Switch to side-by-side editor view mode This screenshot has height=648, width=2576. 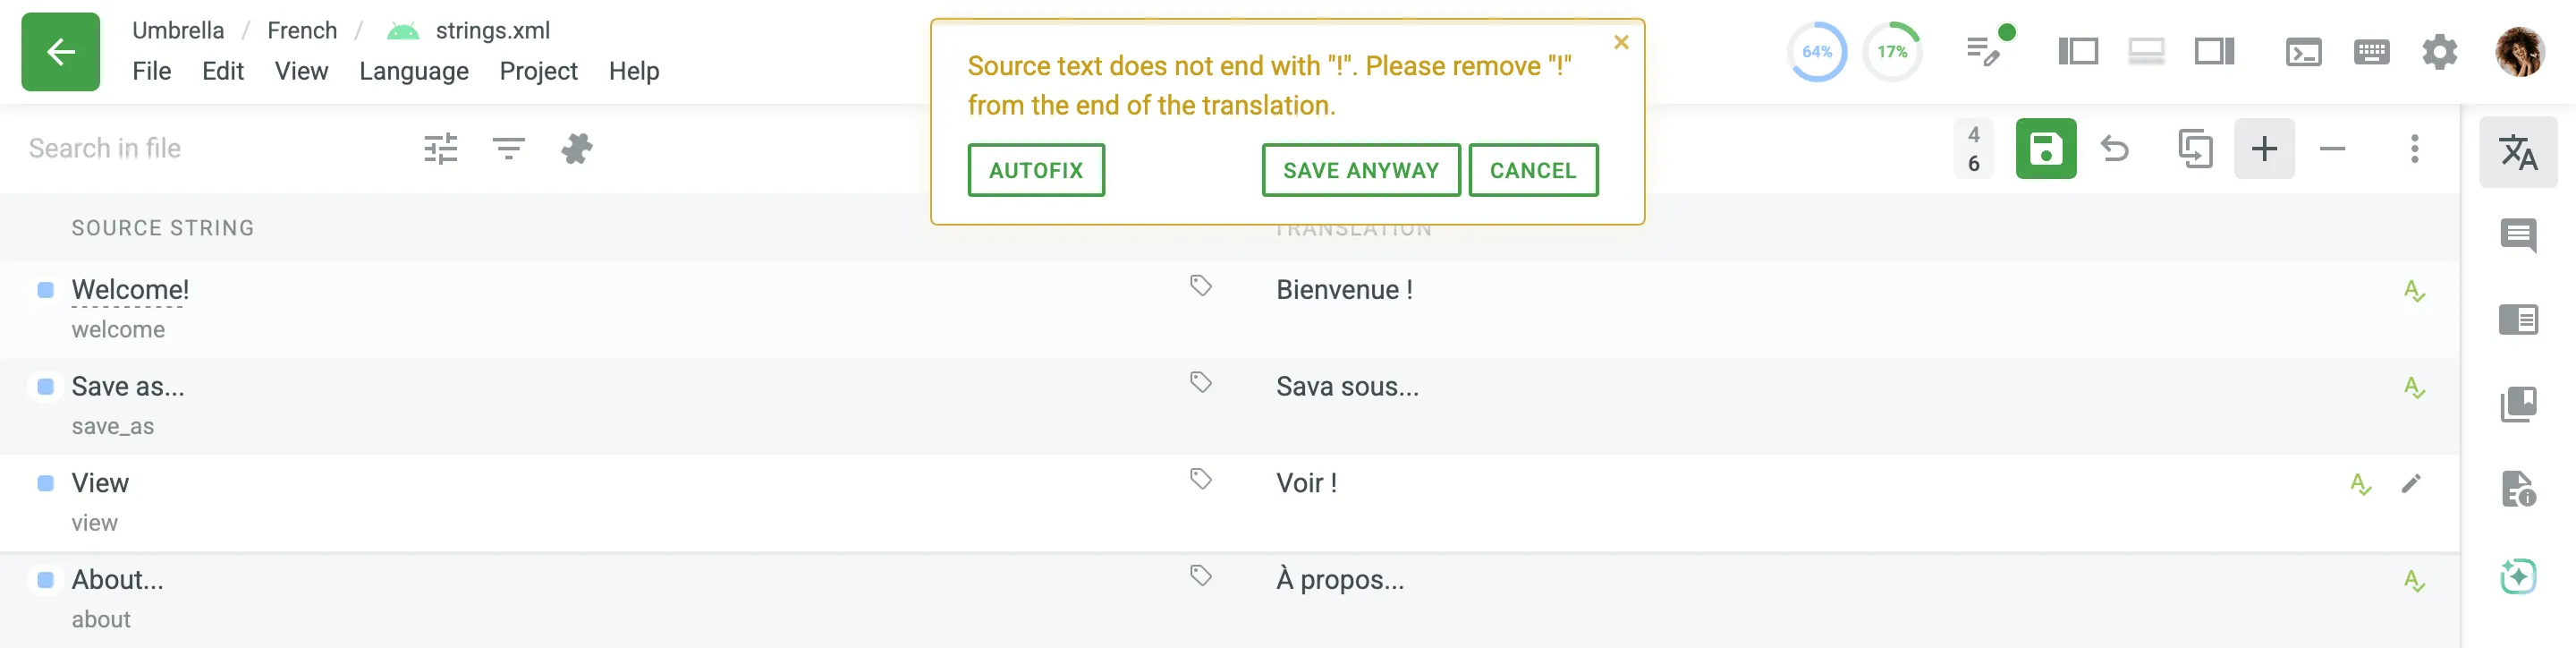[2077, 50]
